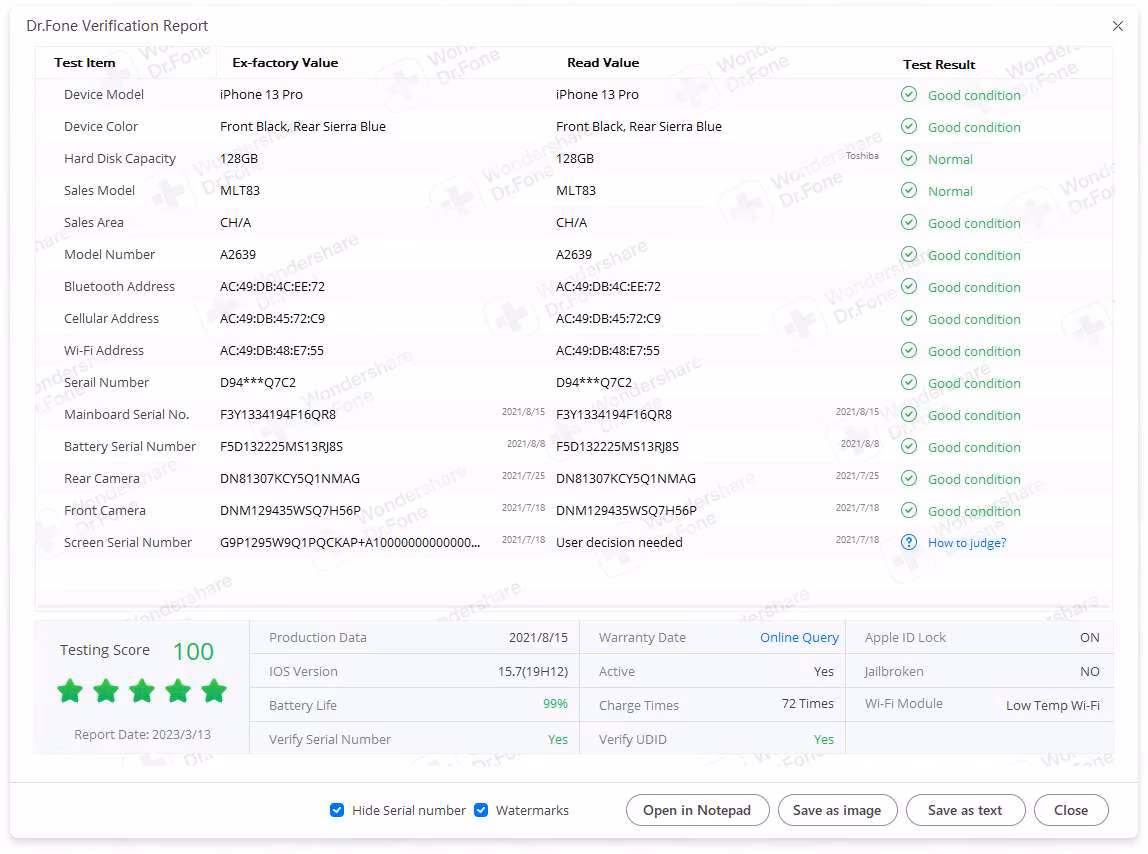1148x854 pixels.
Task: Open the How to judge? link
Action: [966, 543]
